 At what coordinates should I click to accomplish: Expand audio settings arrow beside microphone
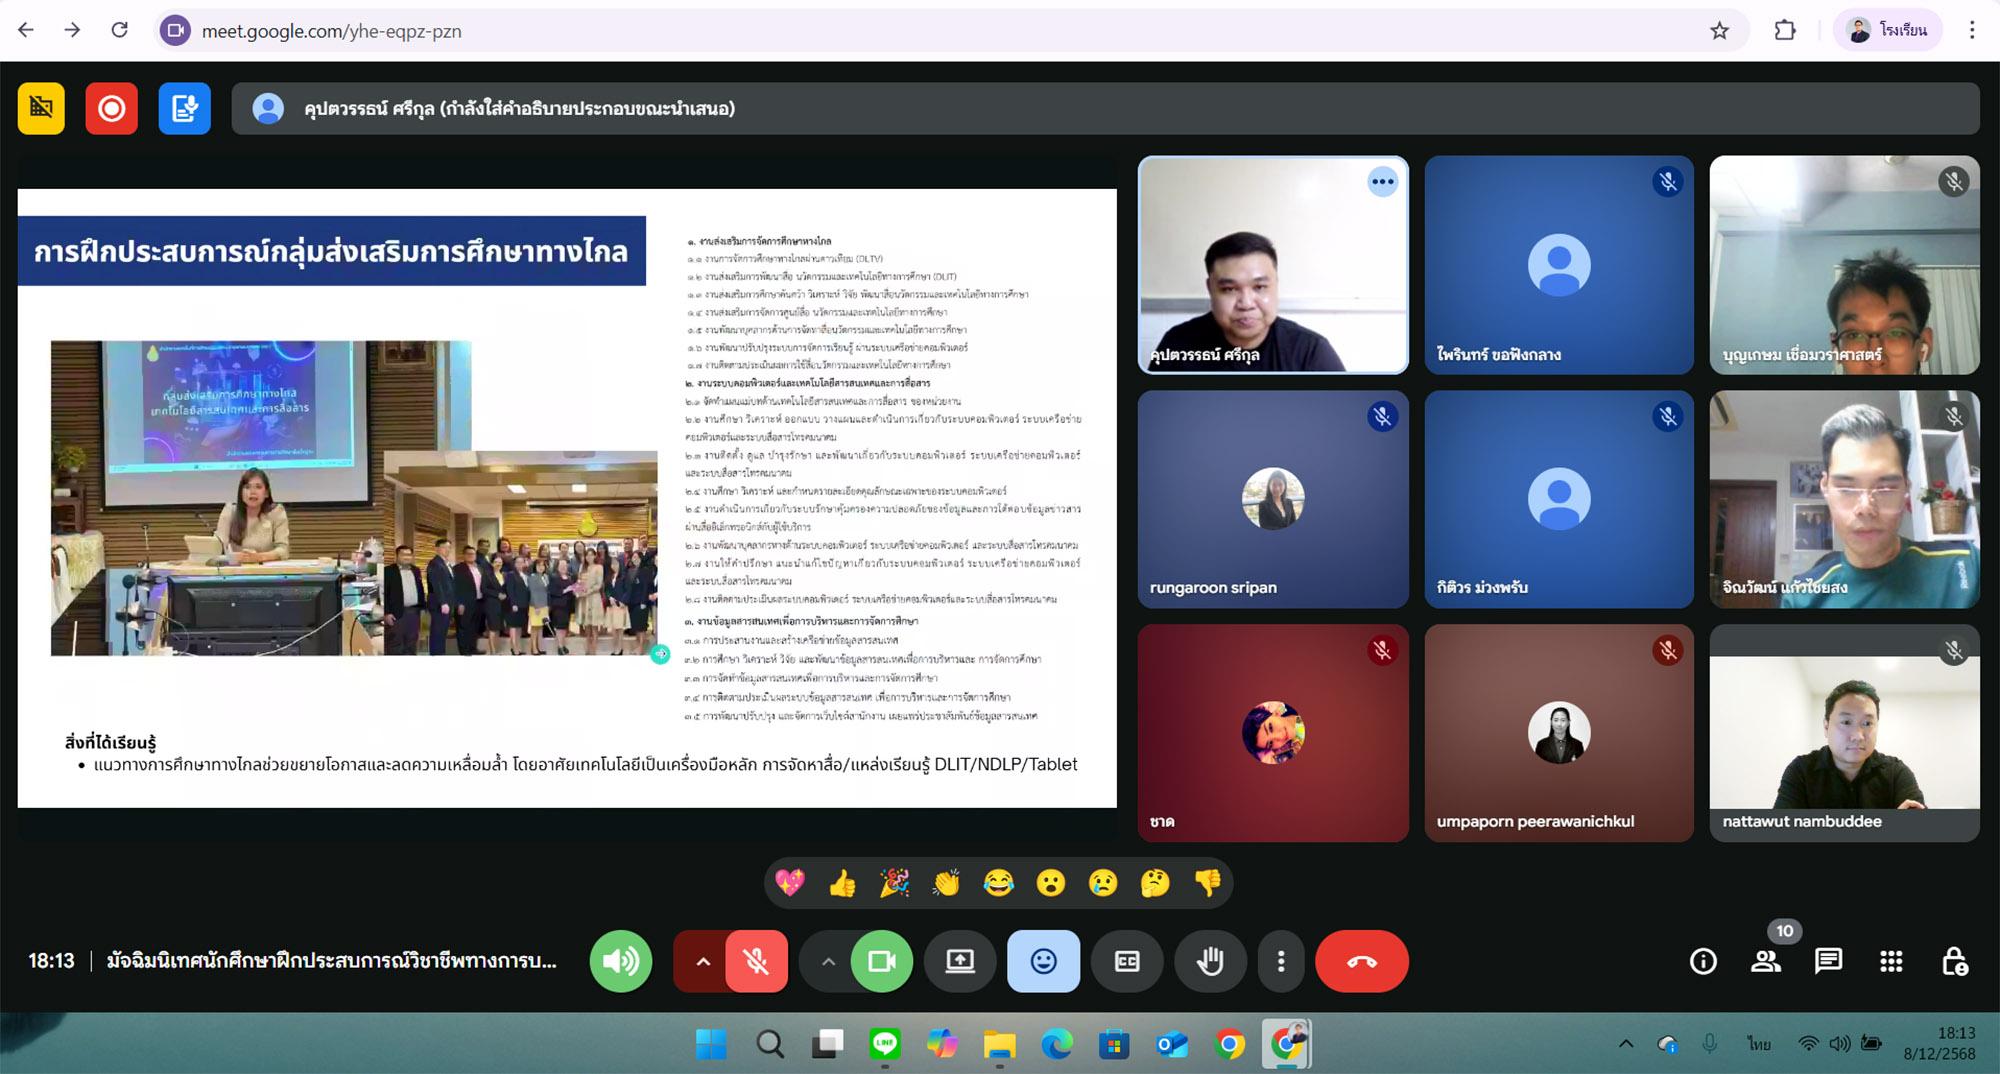(x=703, y=961)
